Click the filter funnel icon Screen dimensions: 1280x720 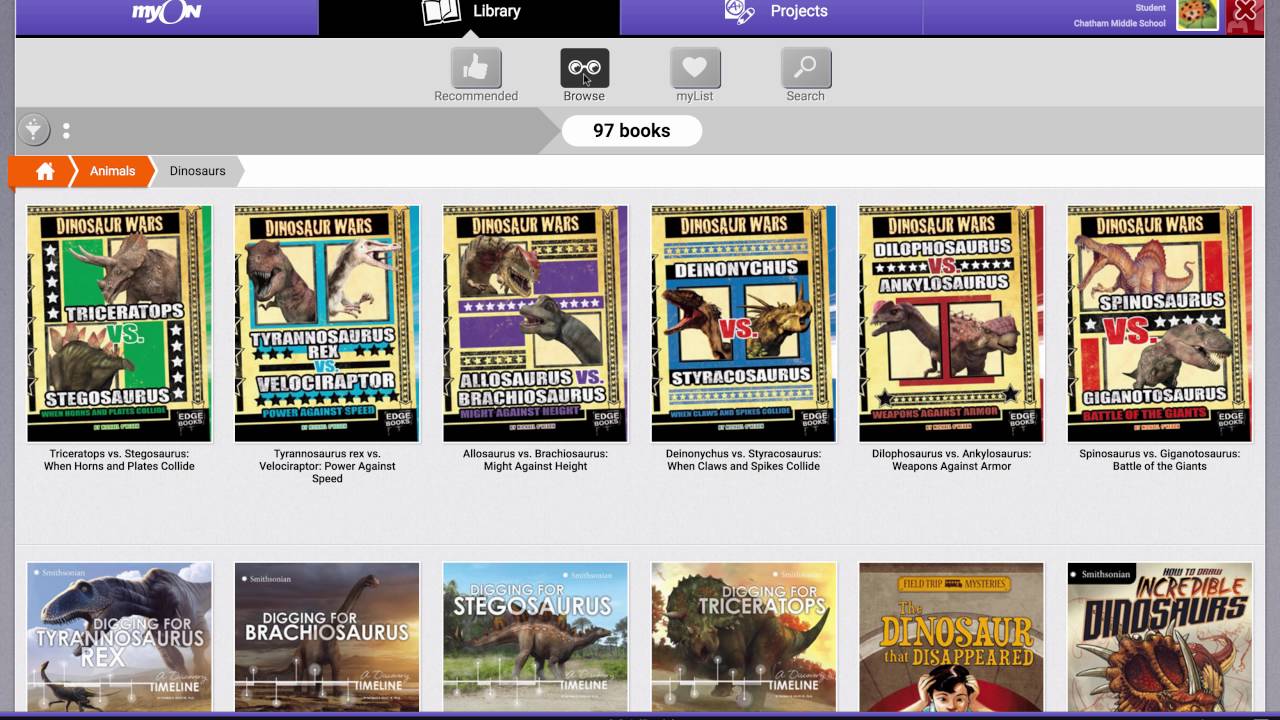click(33, 130)
